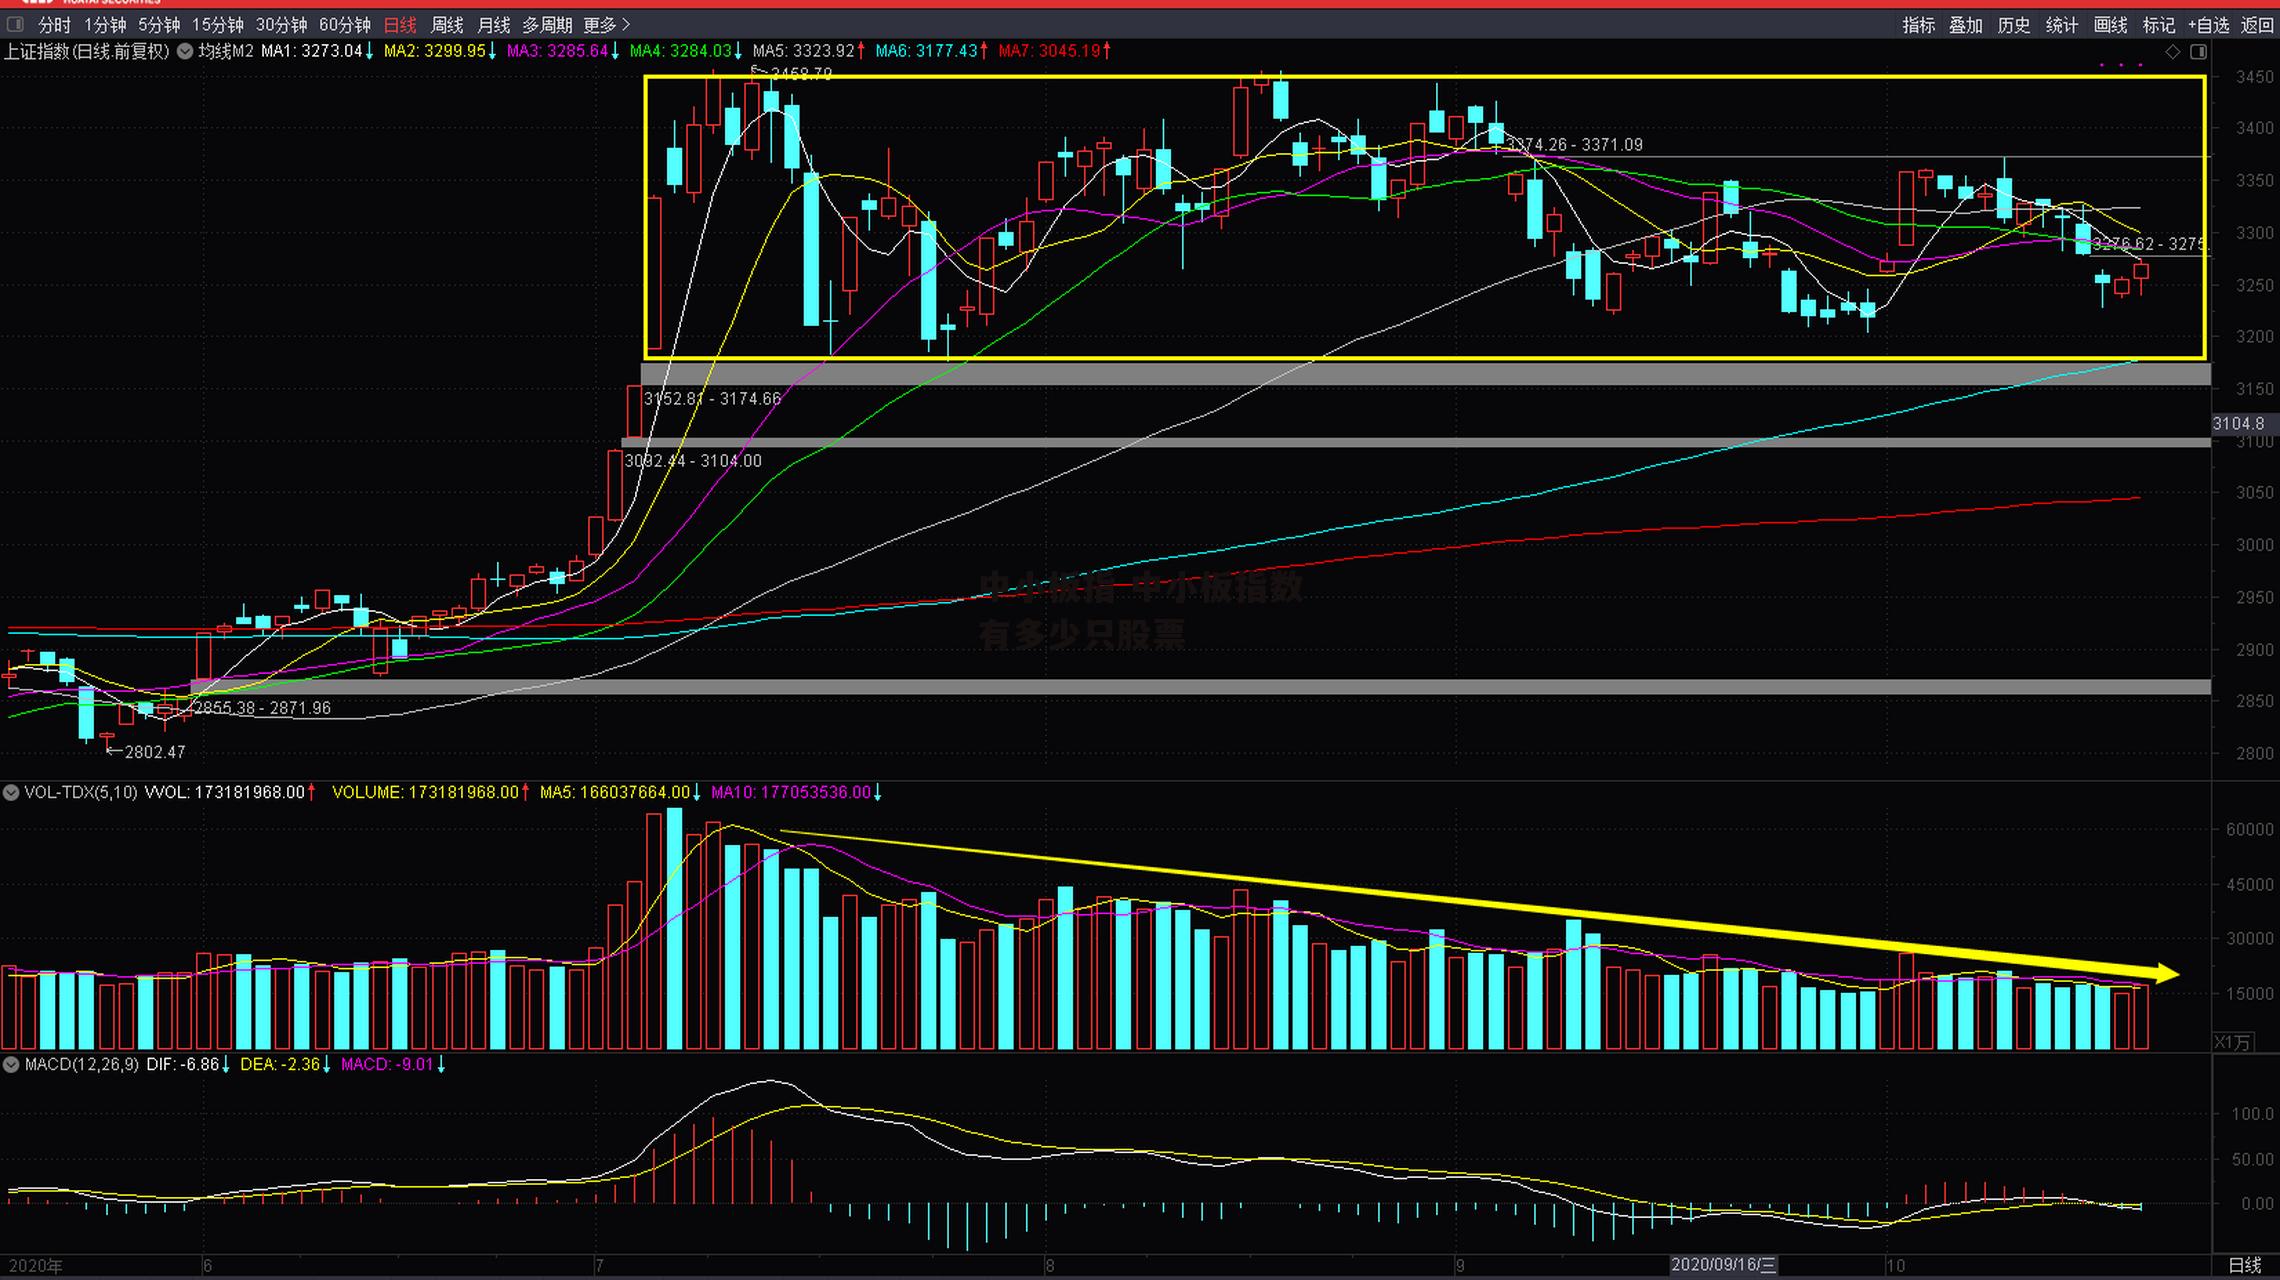The image size is (2280, 1280).
Task: Switch to 60分钟 chart period
Action: pos(345,25)
